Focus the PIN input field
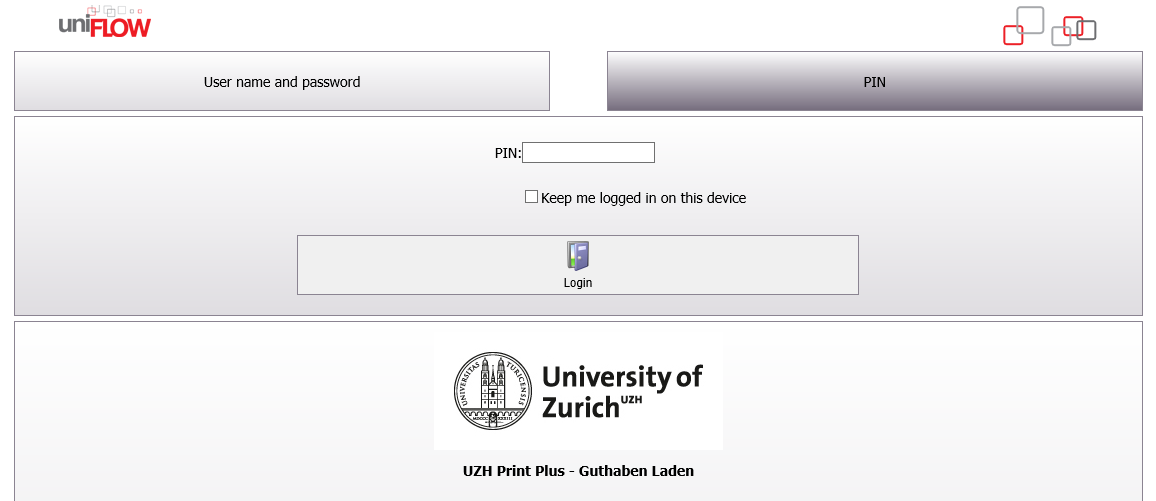Screen dimensions: 1156x501 click(x=588, y=153)
